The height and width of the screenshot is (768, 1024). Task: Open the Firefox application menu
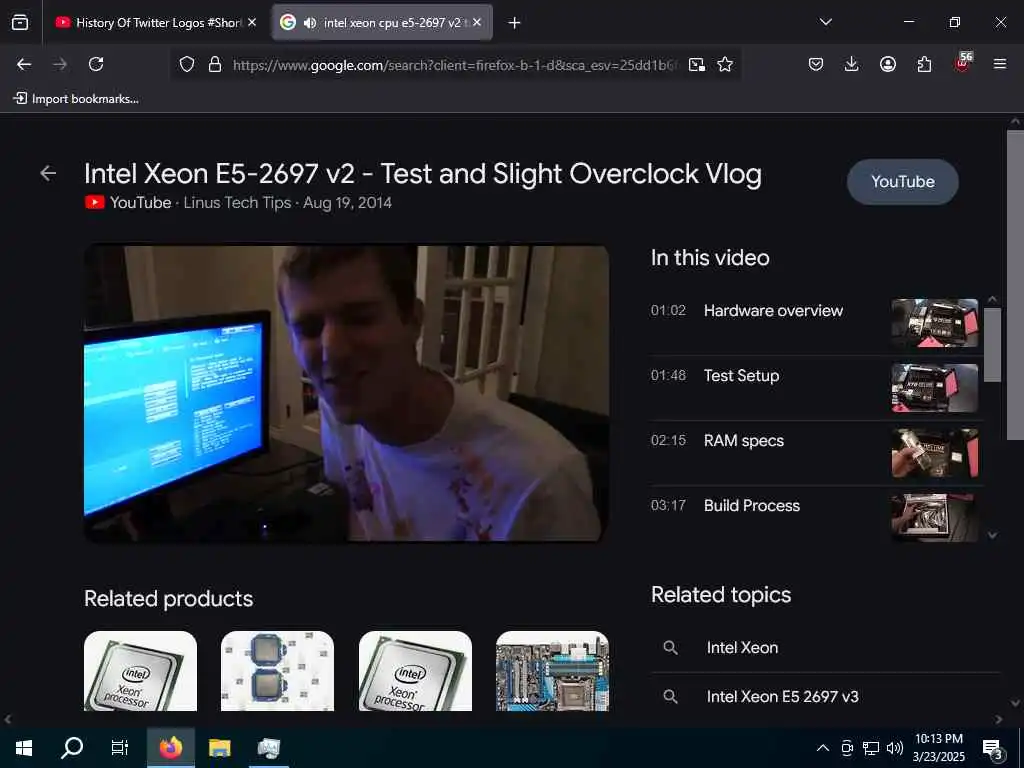[1000, 64]
